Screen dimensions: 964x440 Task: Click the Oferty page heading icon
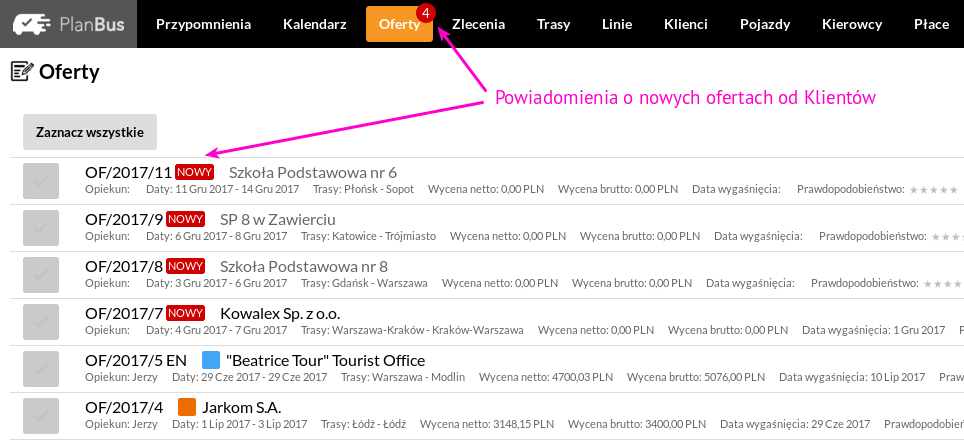click(22, 72)
